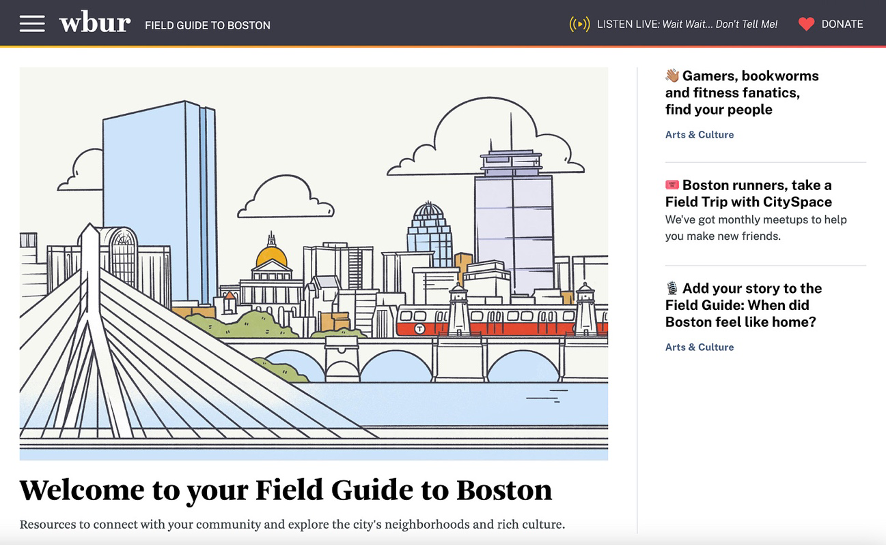The image size is (887, 545).
Task: Click the ticket emoji beside Boston runners headline
Action: point(672,184)
